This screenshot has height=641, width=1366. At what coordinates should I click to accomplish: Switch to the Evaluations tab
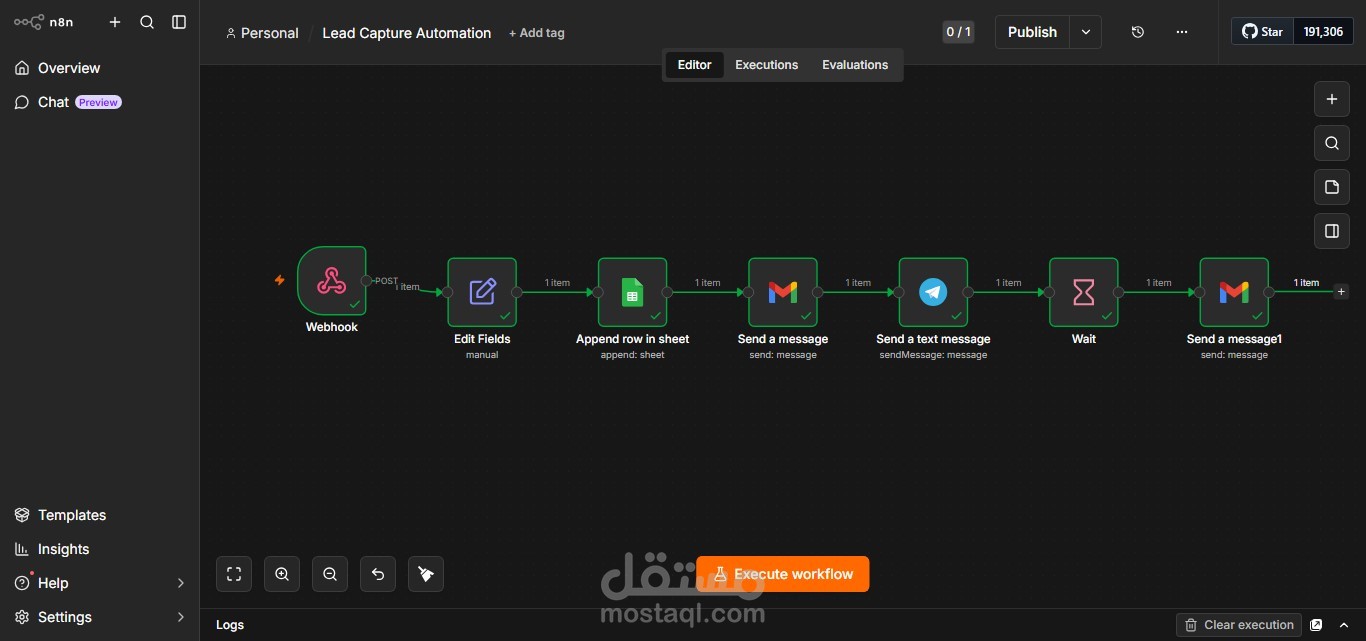pos(855,65)
